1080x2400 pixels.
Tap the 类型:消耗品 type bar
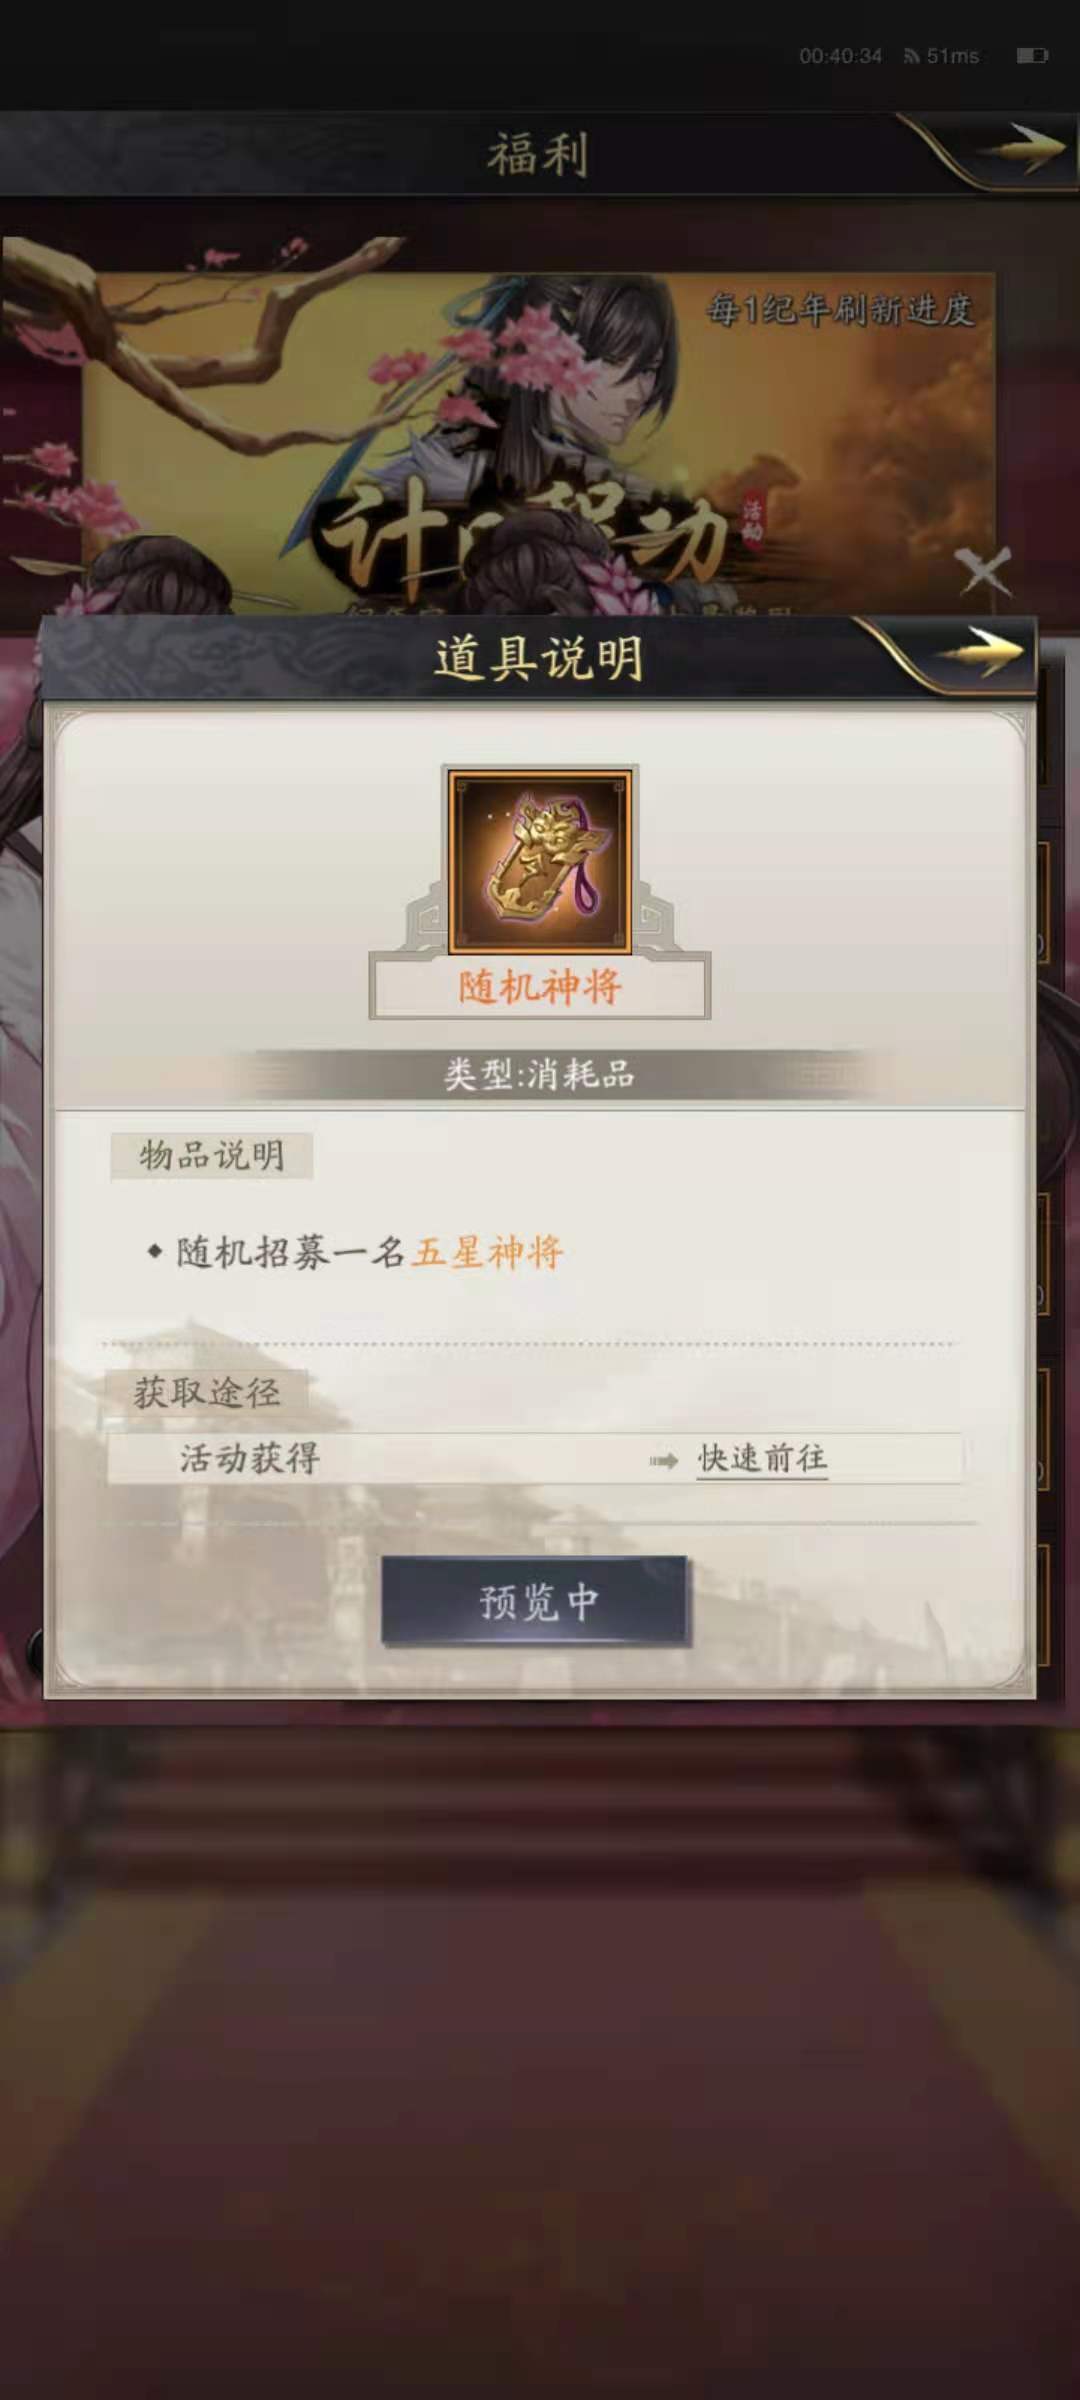click(x=539, y=1075)
